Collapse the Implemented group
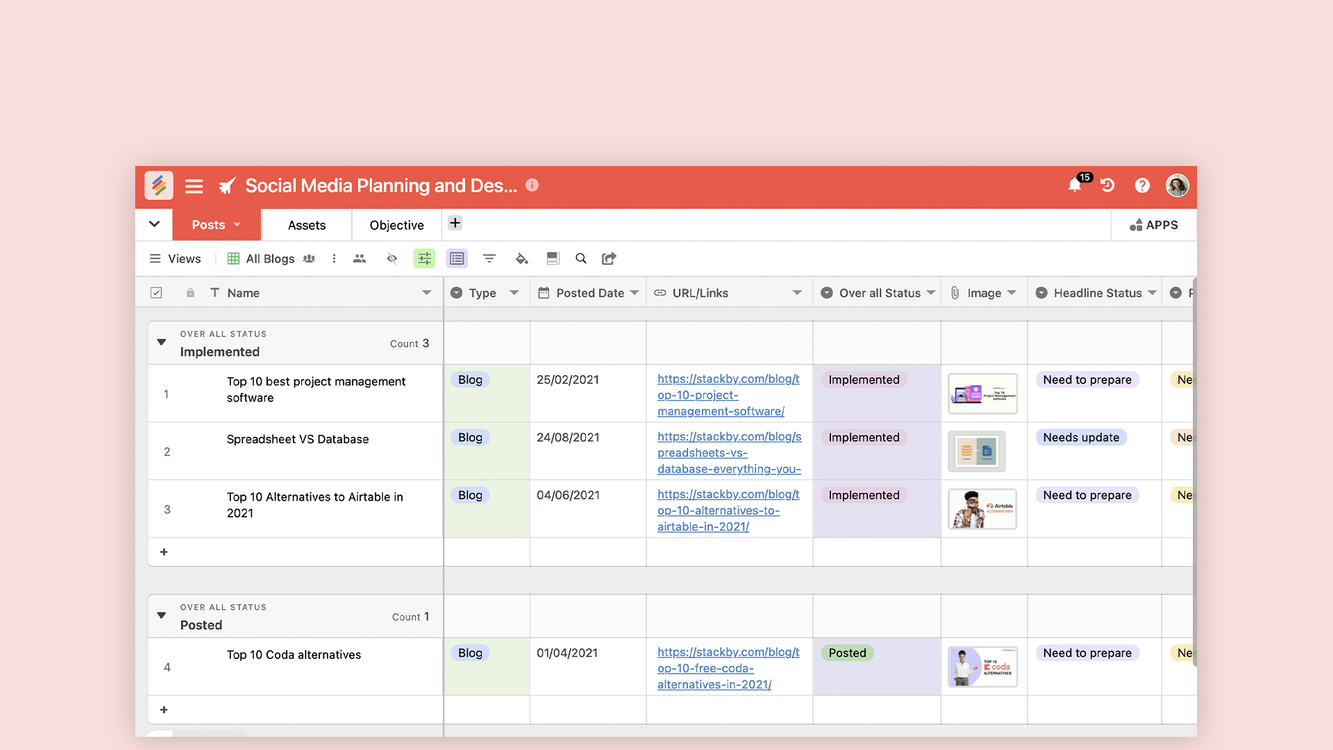The image size is (1333, 750). click(162, 343)
